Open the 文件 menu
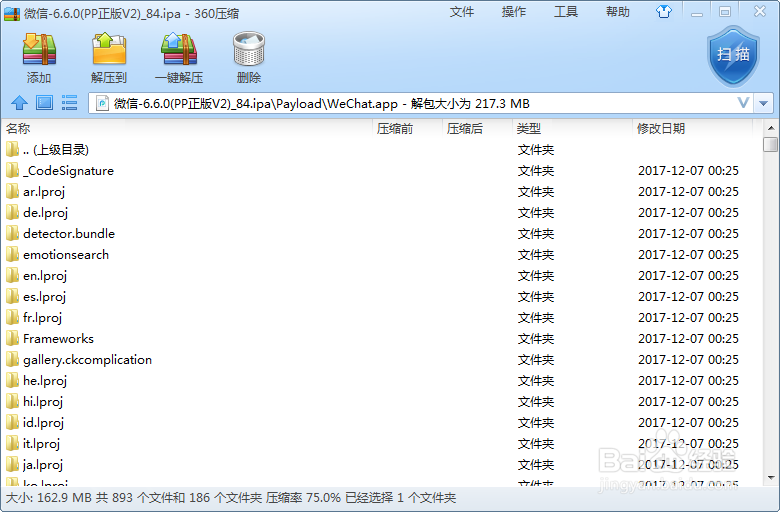This screenshot has width=780, height=512. (x=462, y=12)
